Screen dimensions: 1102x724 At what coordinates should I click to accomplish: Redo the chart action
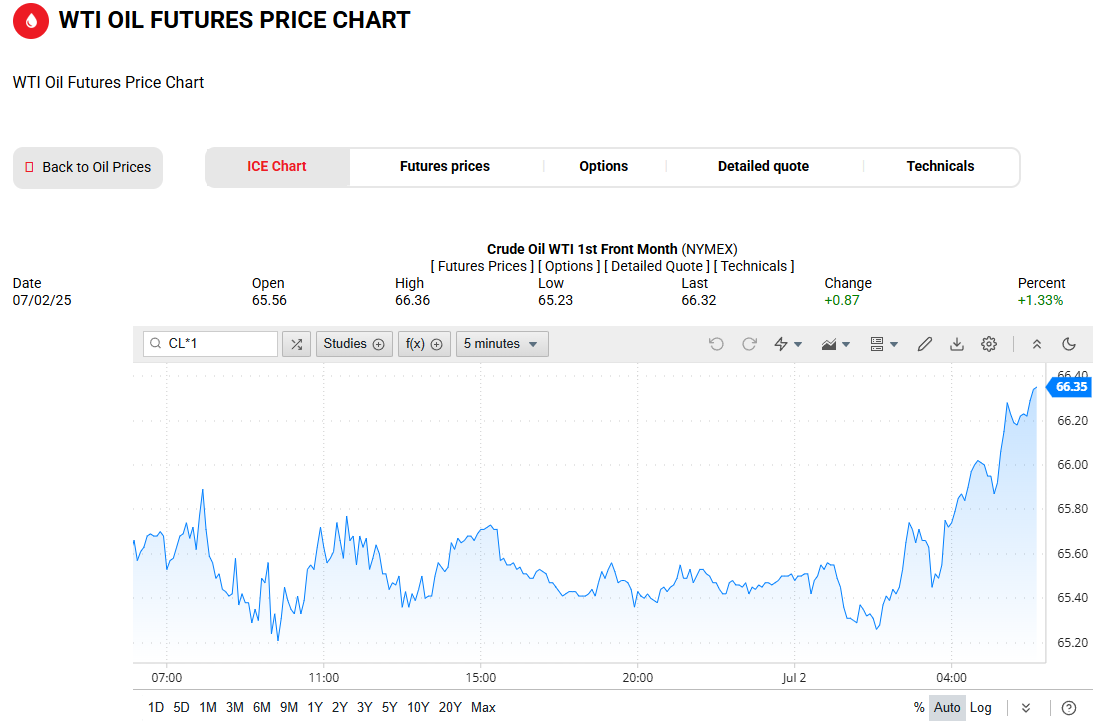[x=749, y=344]
